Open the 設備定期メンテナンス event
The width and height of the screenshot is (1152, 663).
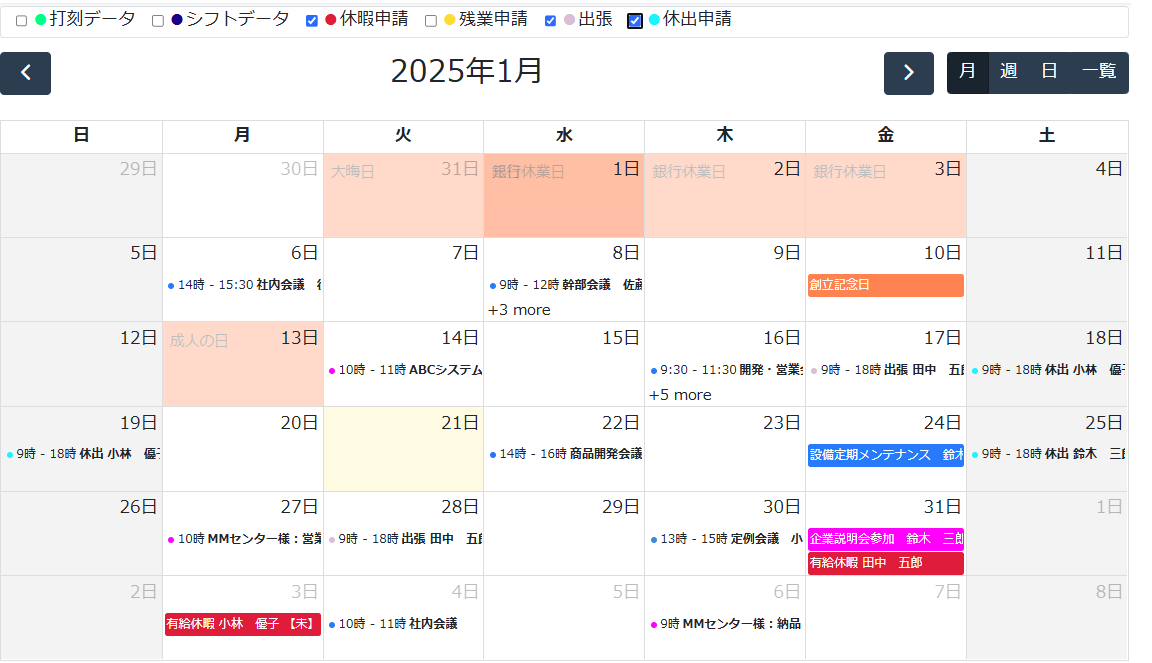click(x=885, y=455)
